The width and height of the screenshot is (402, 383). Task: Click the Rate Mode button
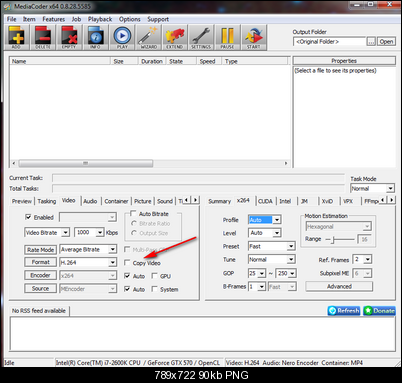tap(40, 250)
